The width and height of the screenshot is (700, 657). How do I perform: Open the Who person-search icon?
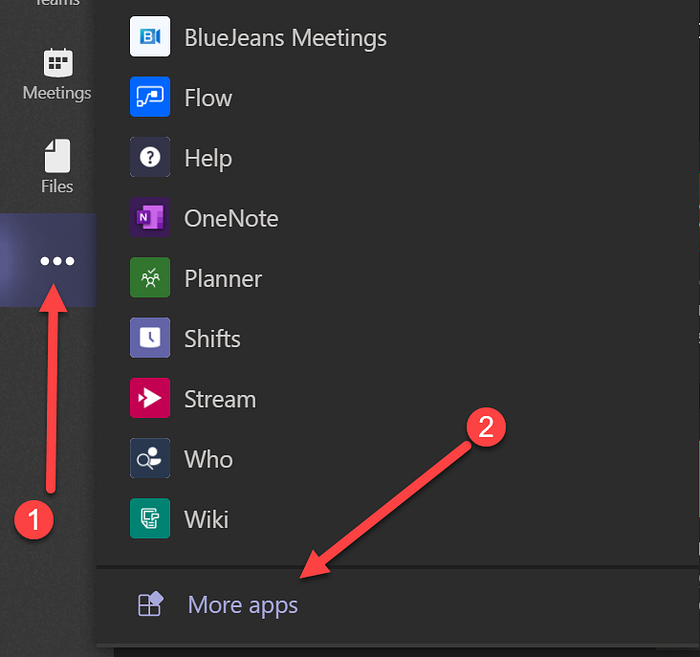pyautogui.click(x=150, y=458)
